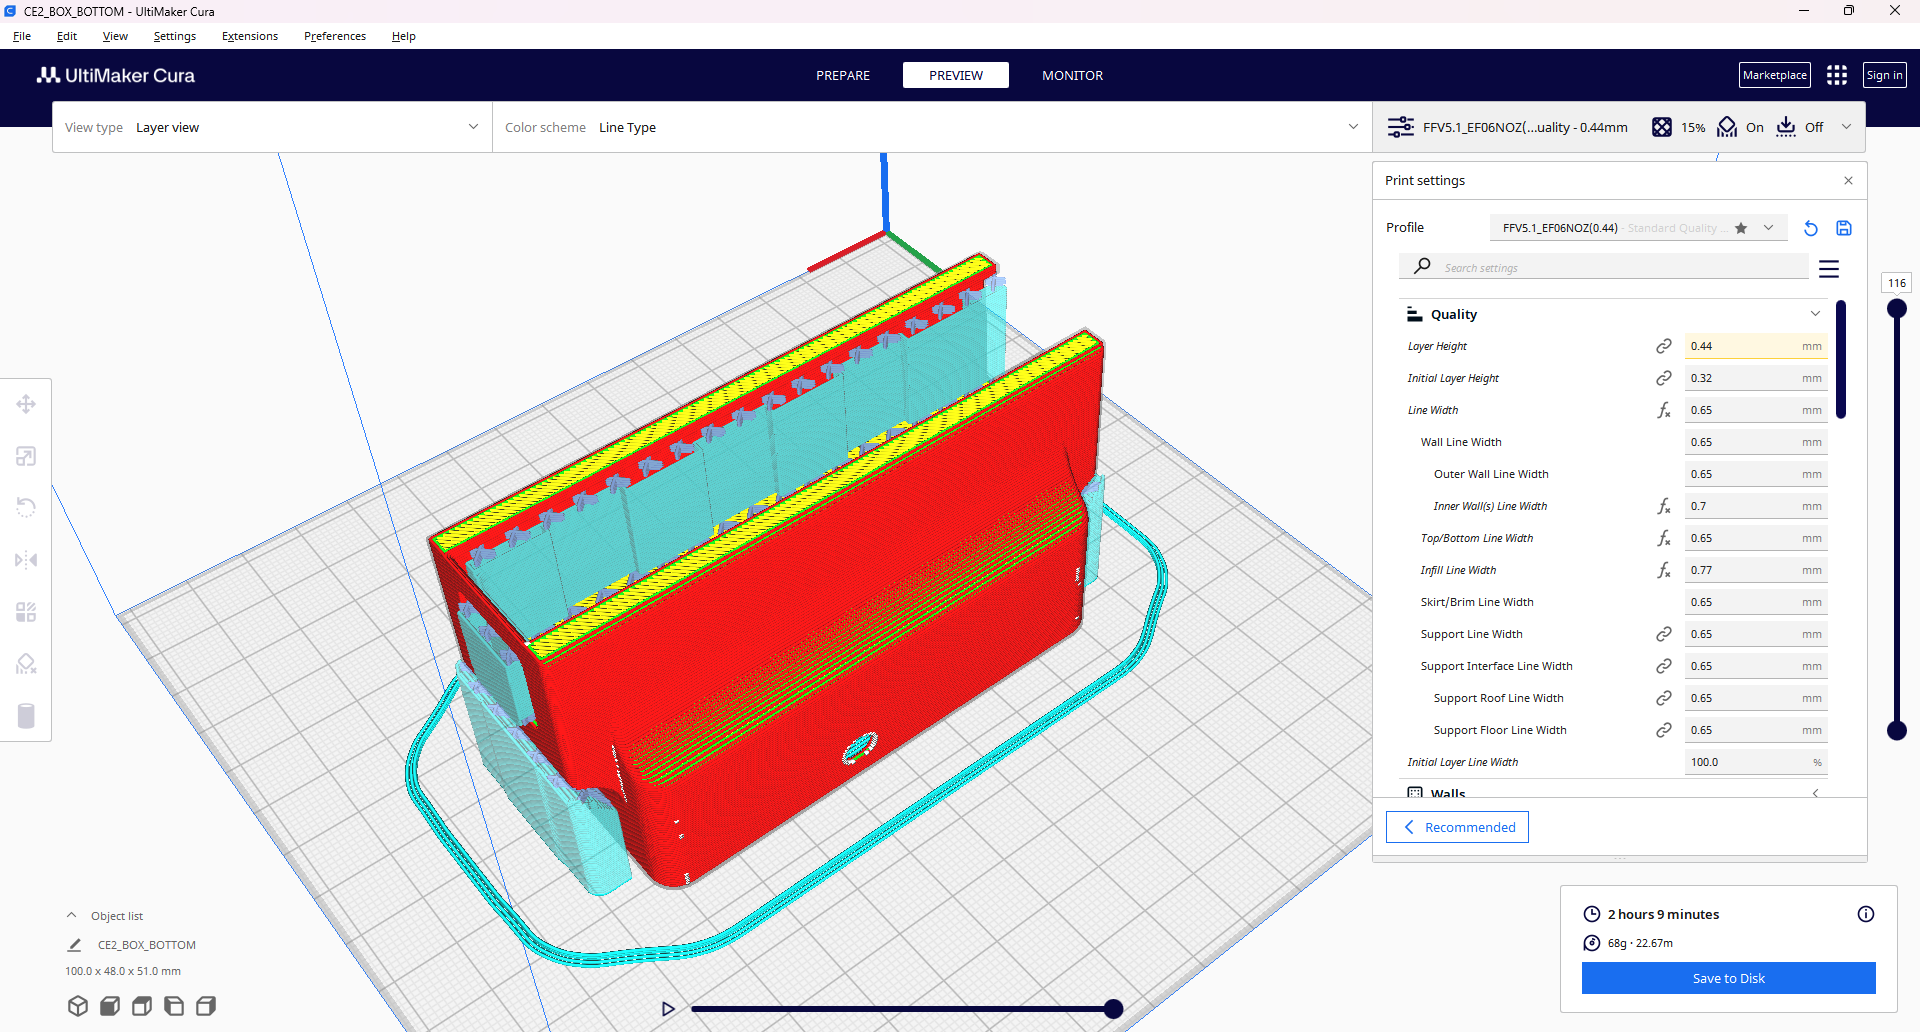The height and width of the screenshot is (1032, 1920).
Task: Edit the Initial Layer Line Width value
Action: (x=1756, y=762)
